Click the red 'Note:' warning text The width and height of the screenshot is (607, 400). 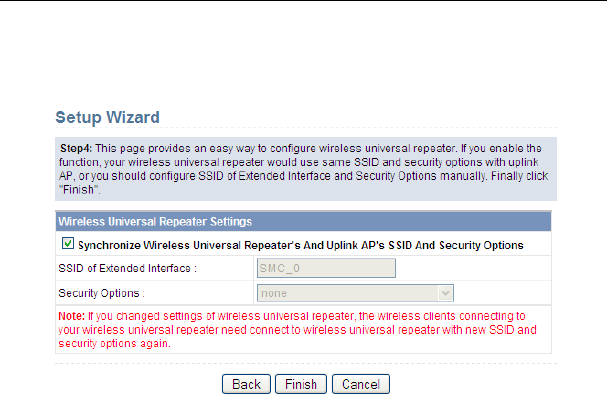[74, 315]
